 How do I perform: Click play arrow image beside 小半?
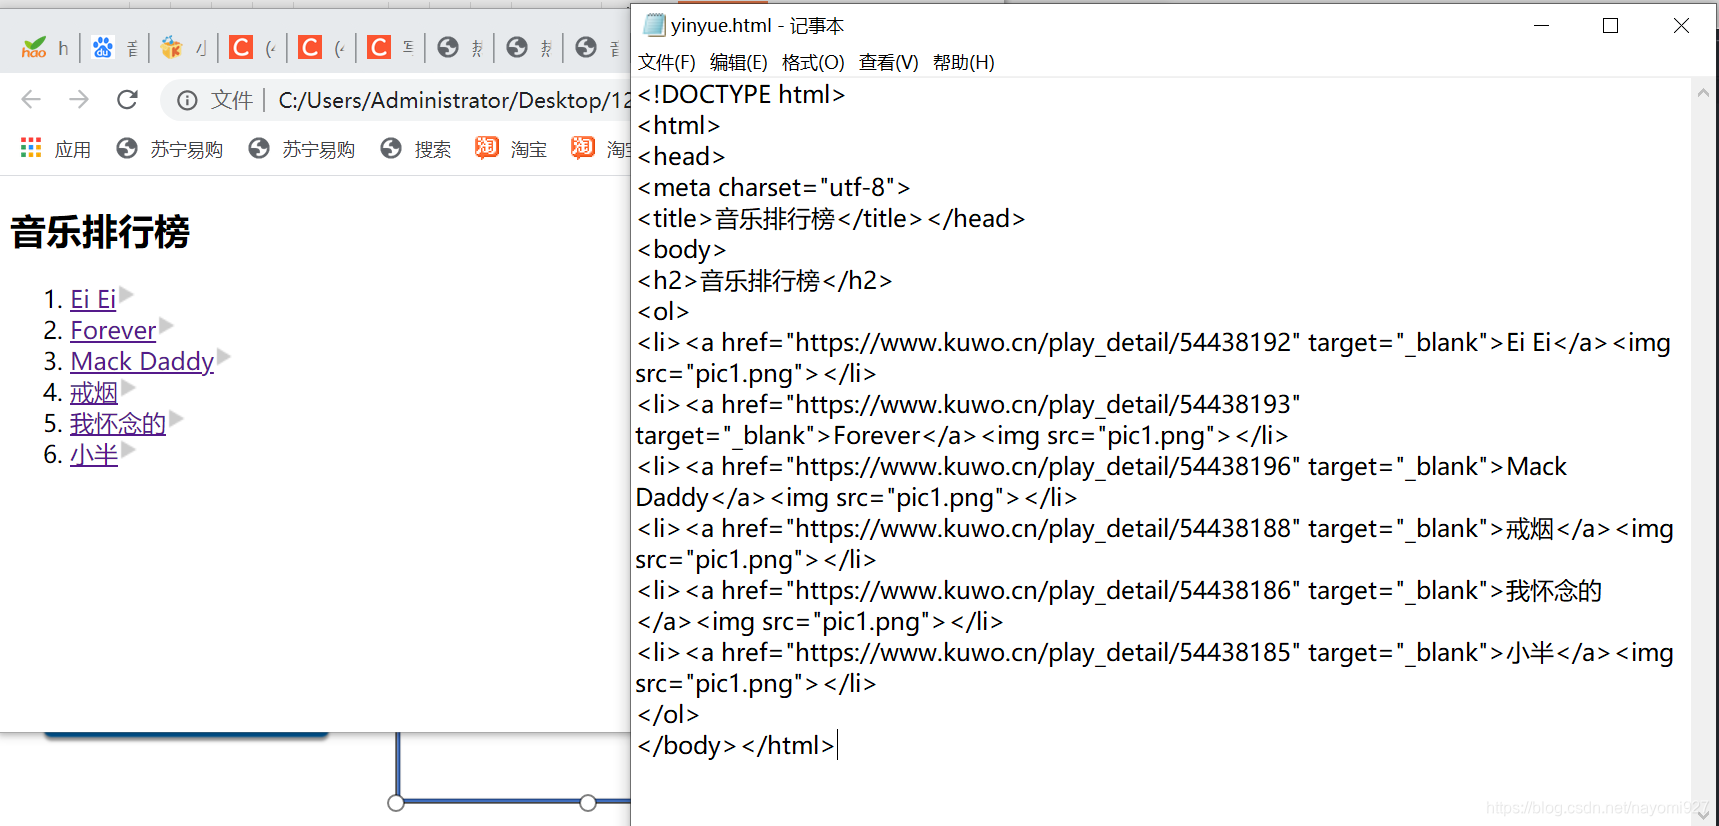click(x=128, y=450)
